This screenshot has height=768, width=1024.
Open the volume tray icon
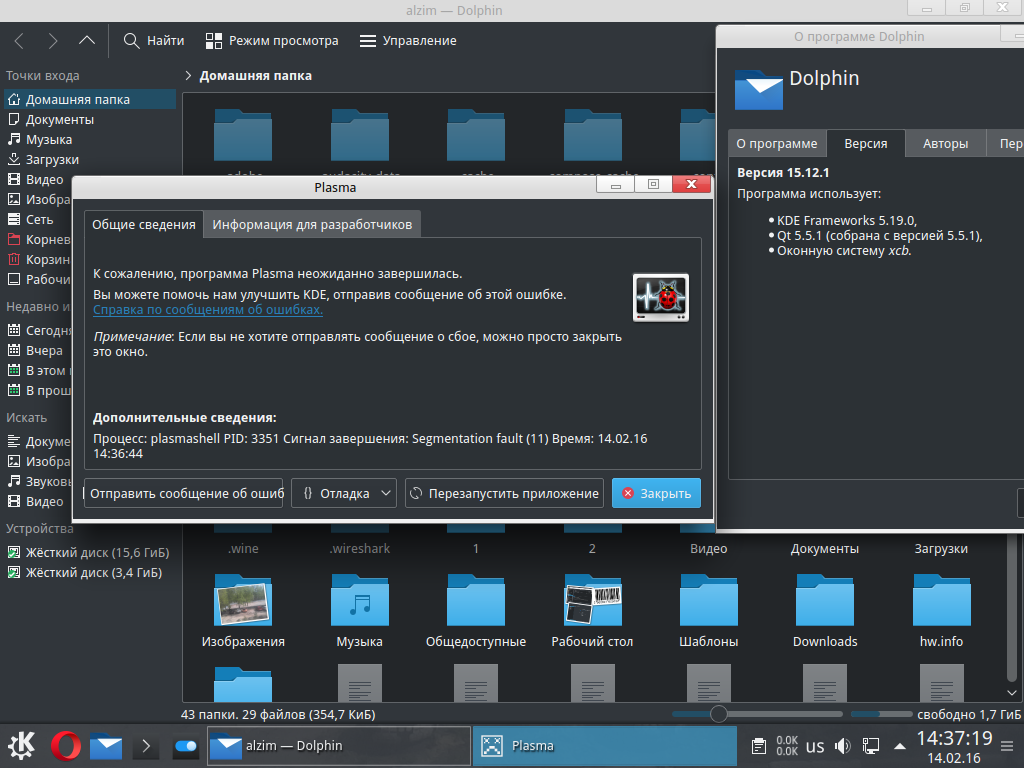842,746
